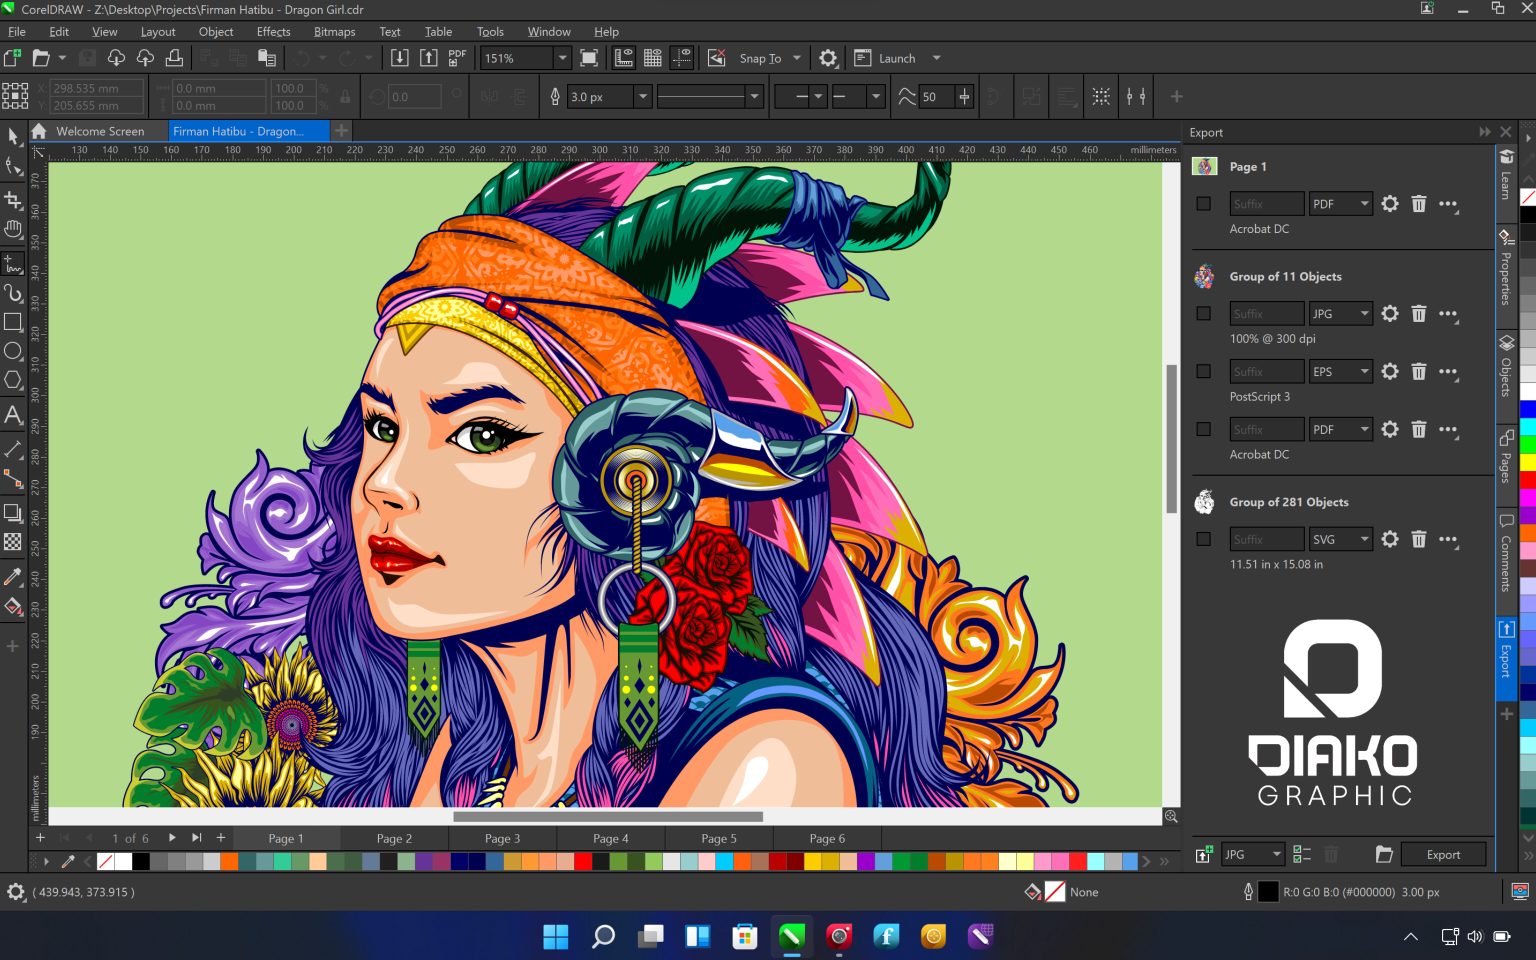Viewport: 1536px width, 960px height.
Task: Check the EPS export checkbox
Action: pyautogui.click(x=1204, y=372)
